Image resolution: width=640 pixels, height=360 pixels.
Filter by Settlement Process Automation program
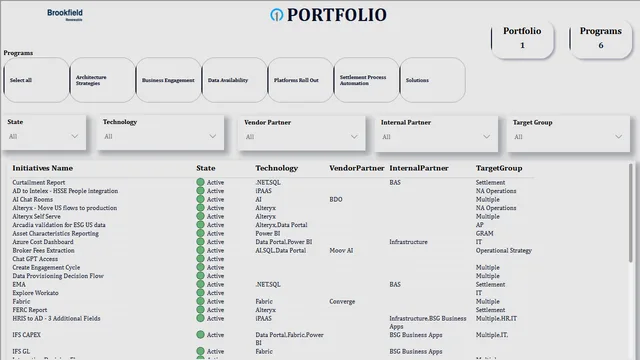coord(367,80)
